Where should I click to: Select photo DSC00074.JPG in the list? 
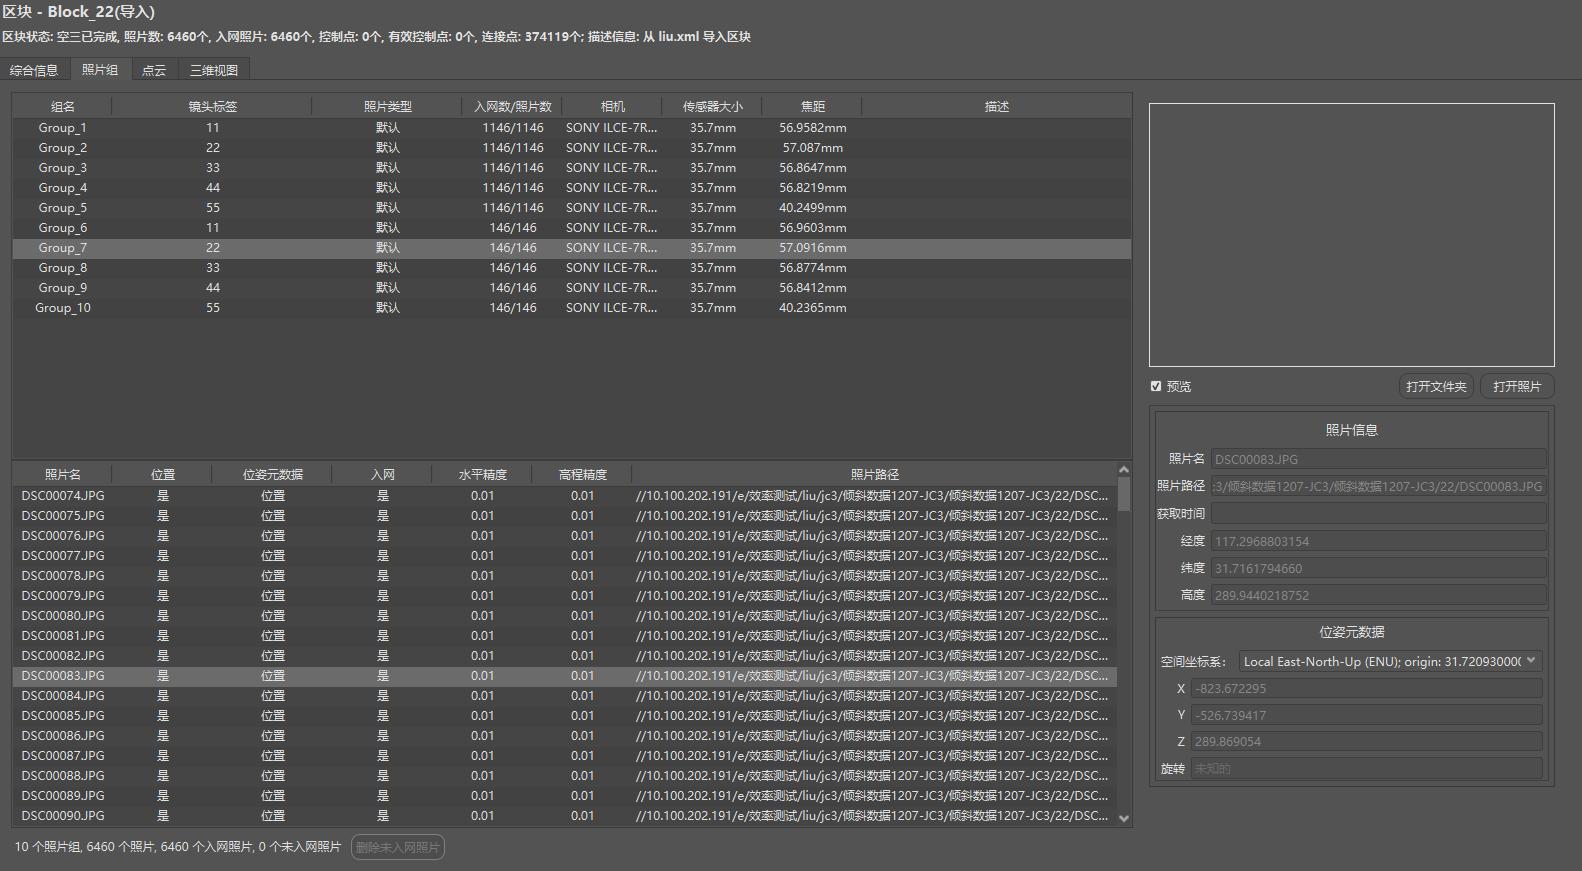564,496
